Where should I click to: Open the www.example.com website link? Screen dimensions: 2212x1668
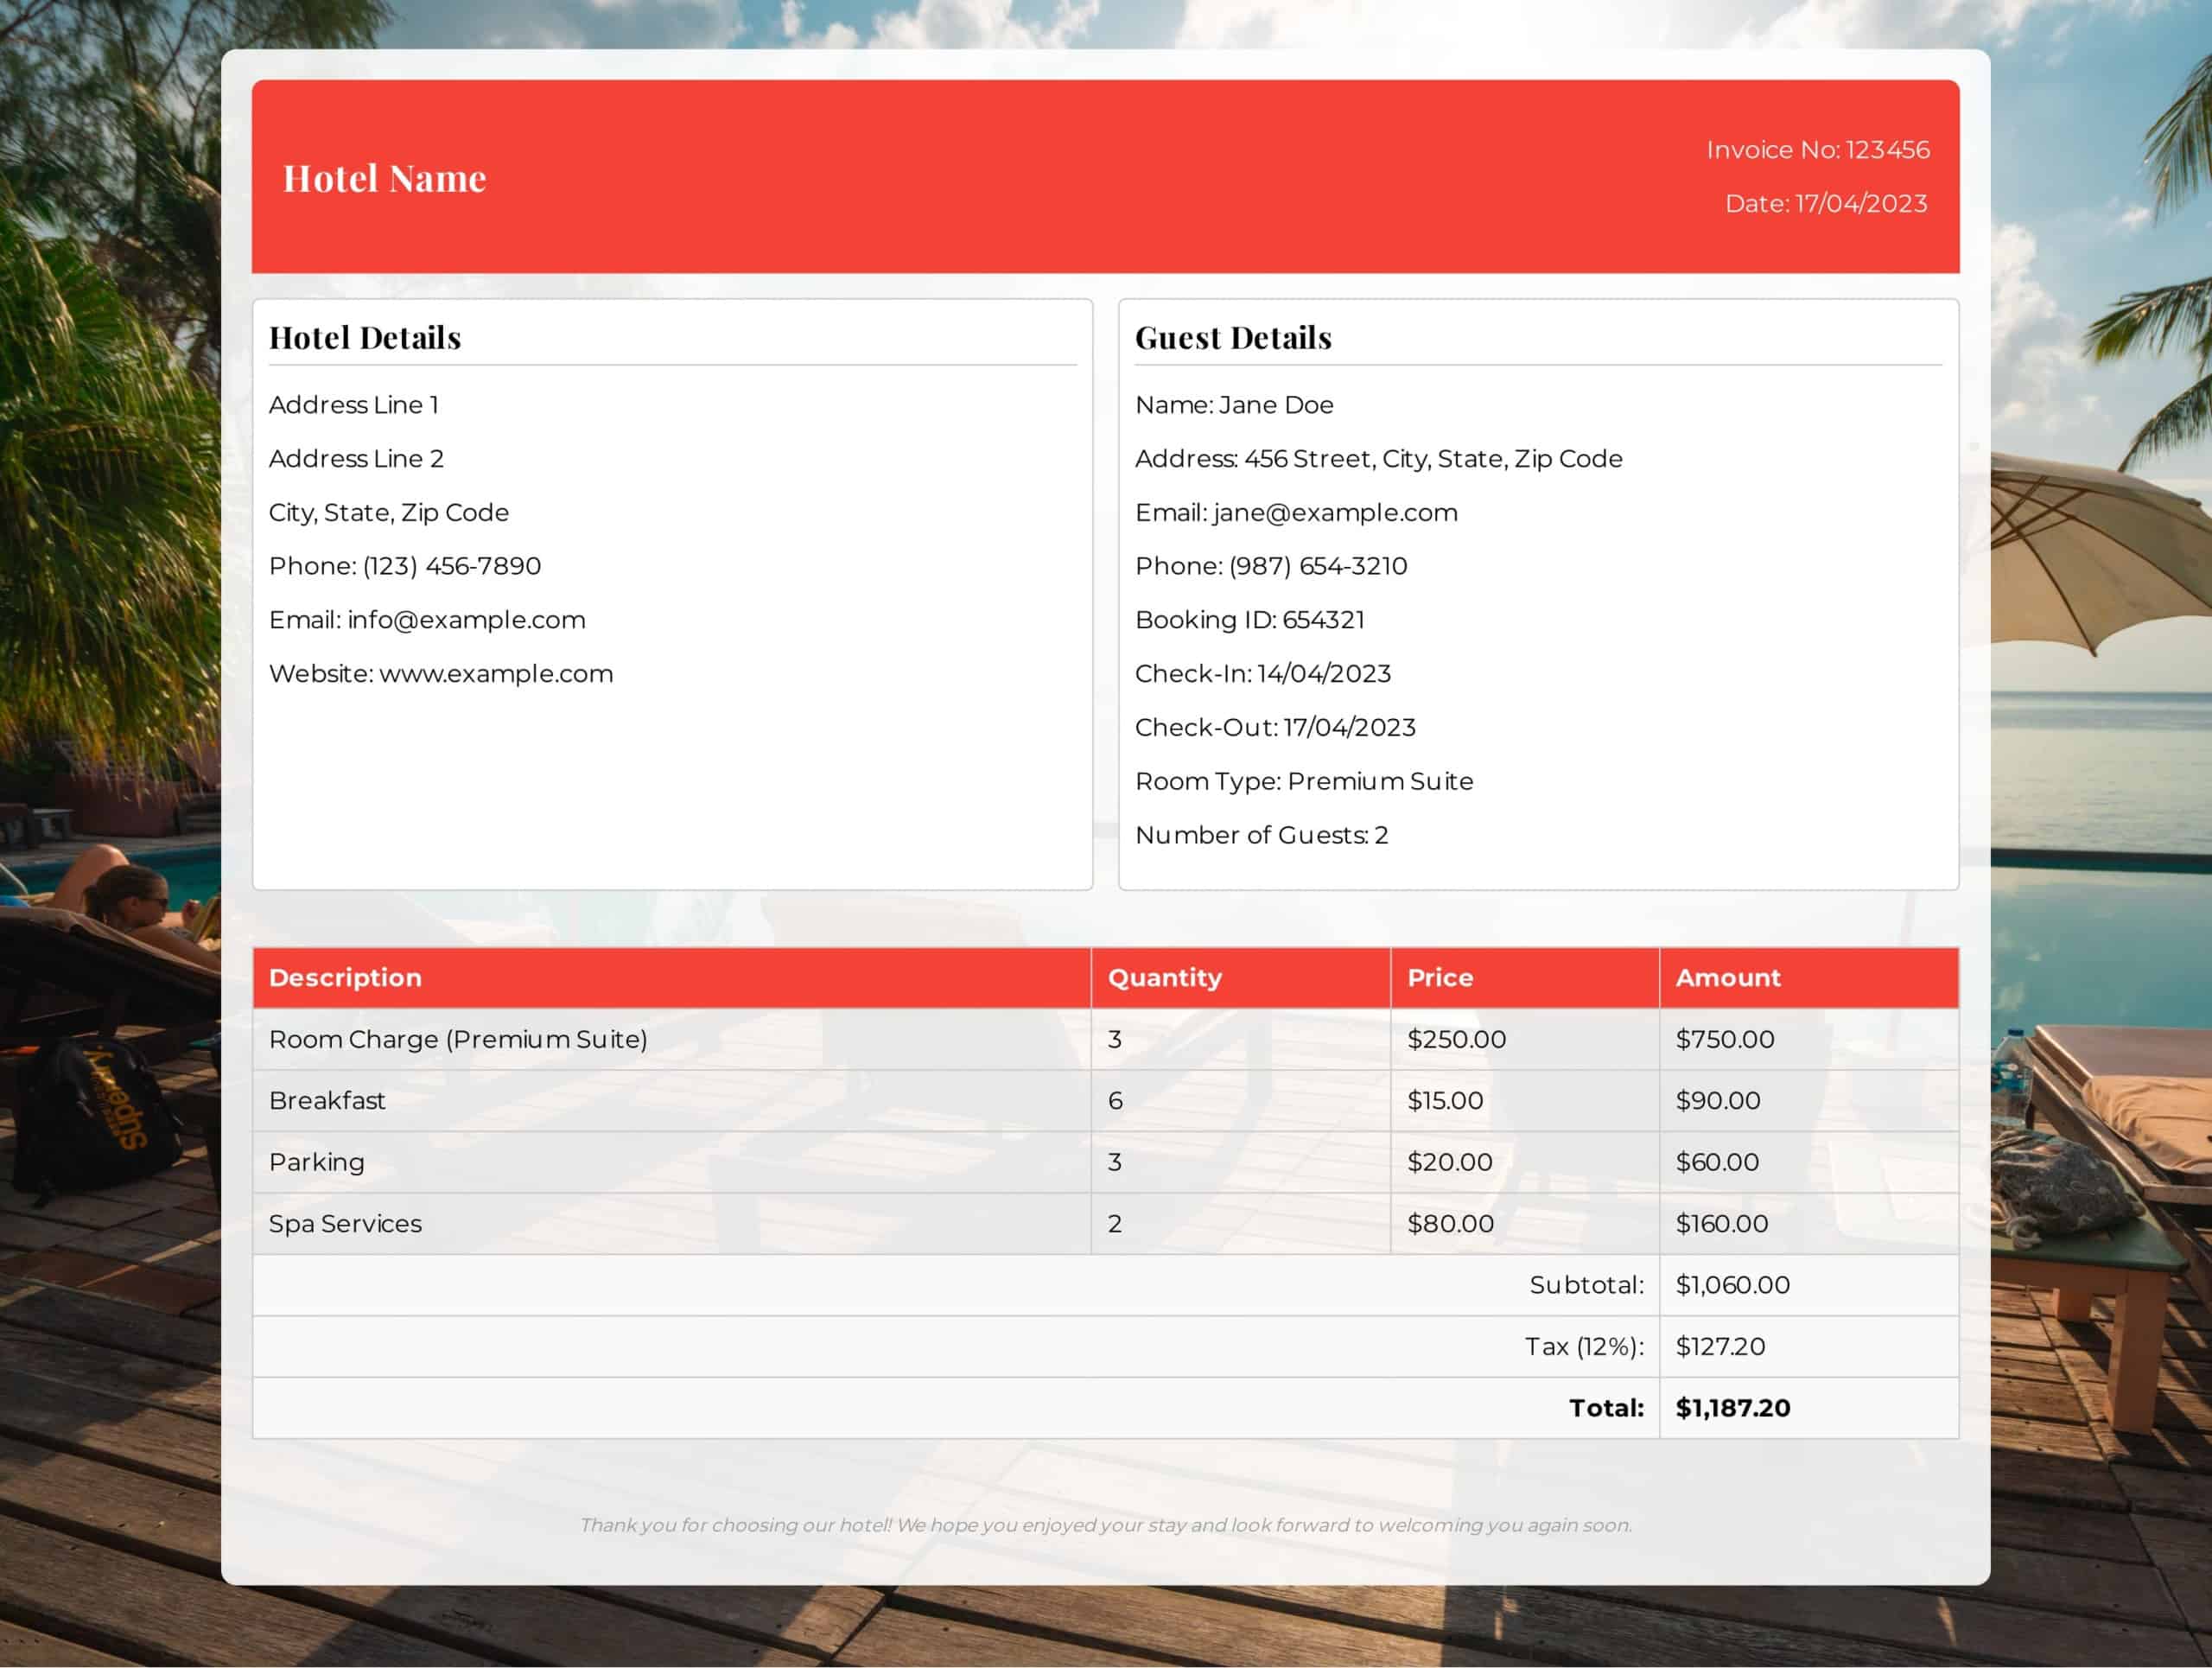496,674
